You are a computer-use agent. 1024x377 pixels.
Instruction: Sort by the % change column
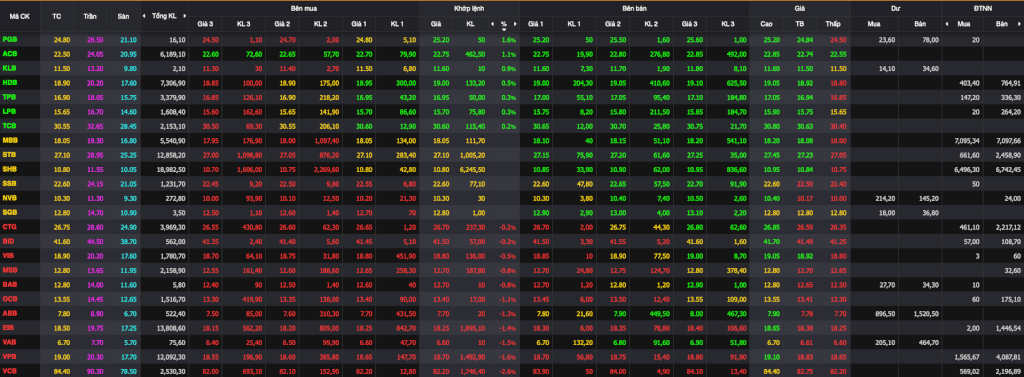[504, 25]
